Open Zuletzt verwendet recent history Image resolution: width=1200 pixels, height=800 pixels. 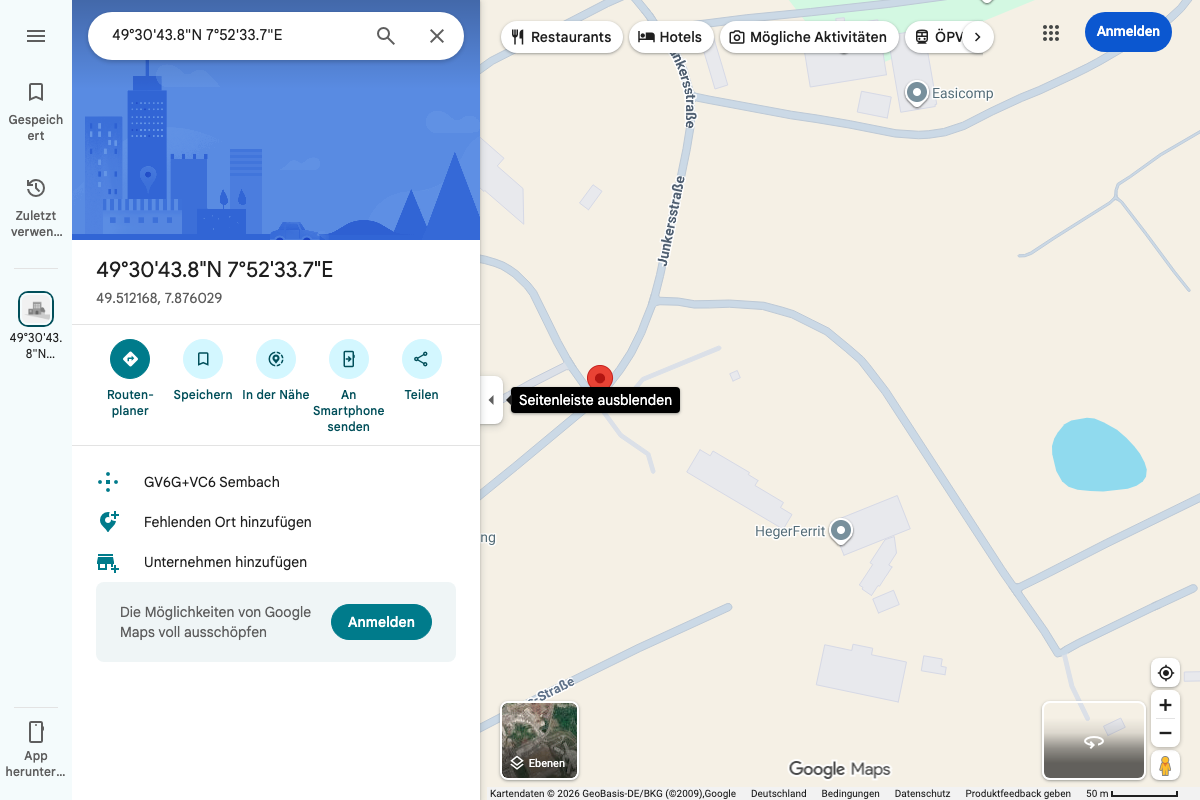coord(36,207)
